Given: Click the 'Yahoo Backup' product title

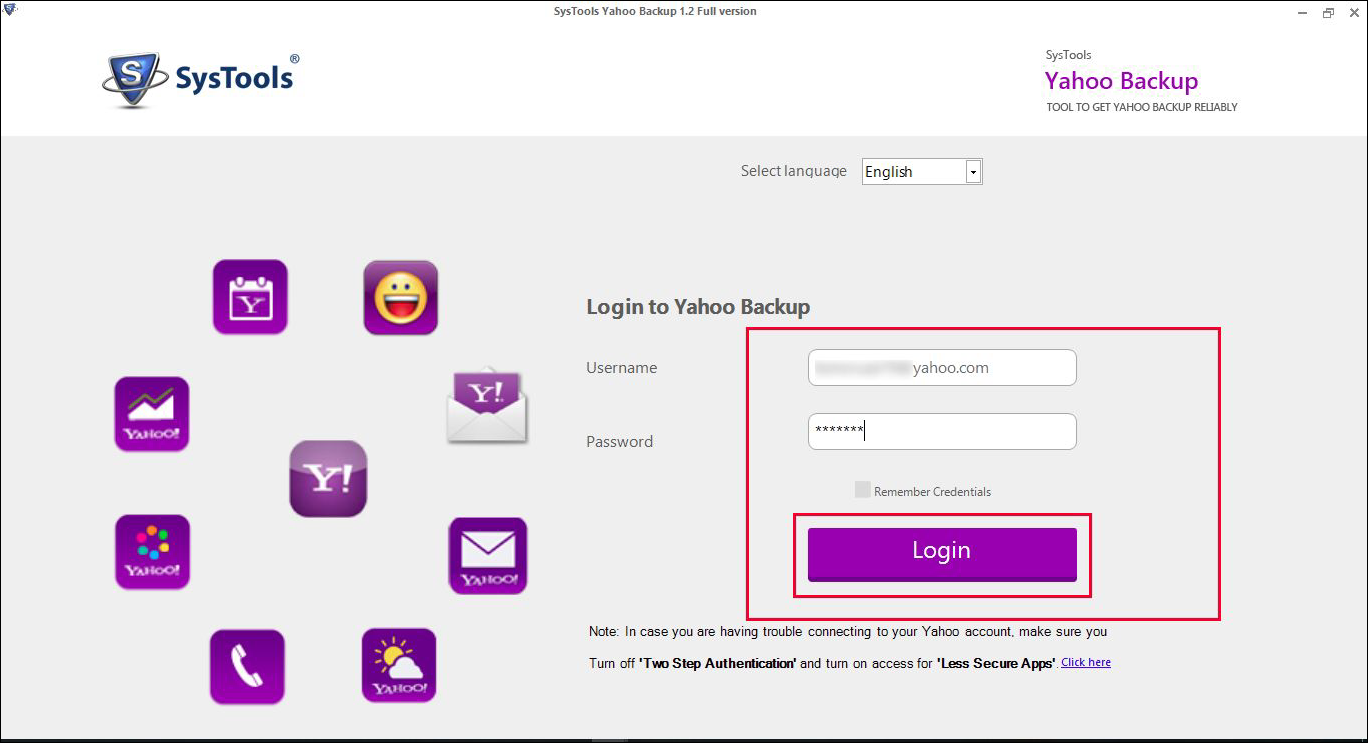Looking at the screenshot, I should click(1121, 81).
